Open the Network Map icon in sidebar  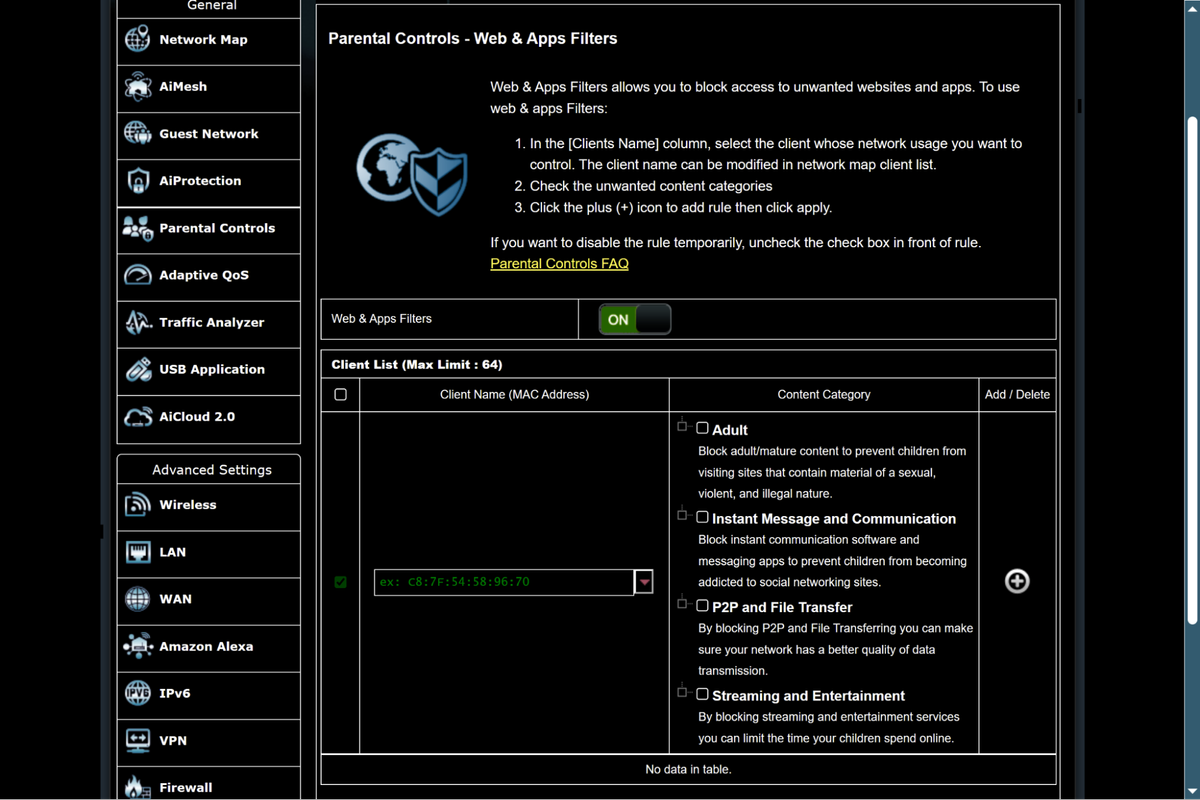[138, 40]
